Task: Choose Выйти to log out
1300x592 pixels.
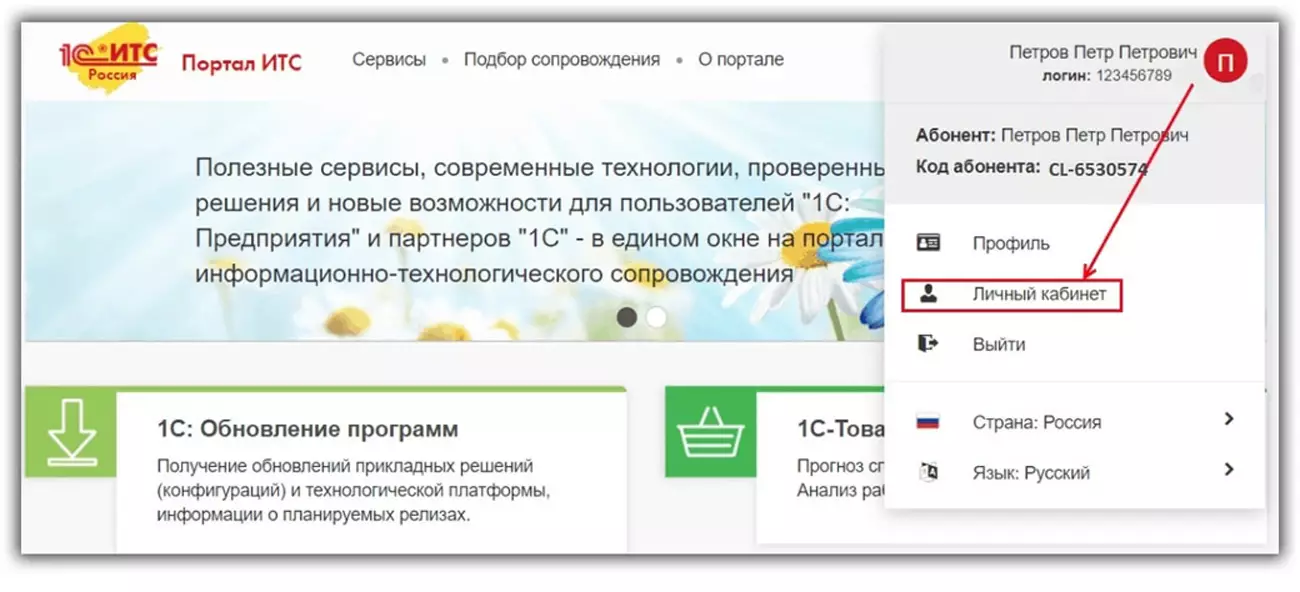Action: [999, 344]
